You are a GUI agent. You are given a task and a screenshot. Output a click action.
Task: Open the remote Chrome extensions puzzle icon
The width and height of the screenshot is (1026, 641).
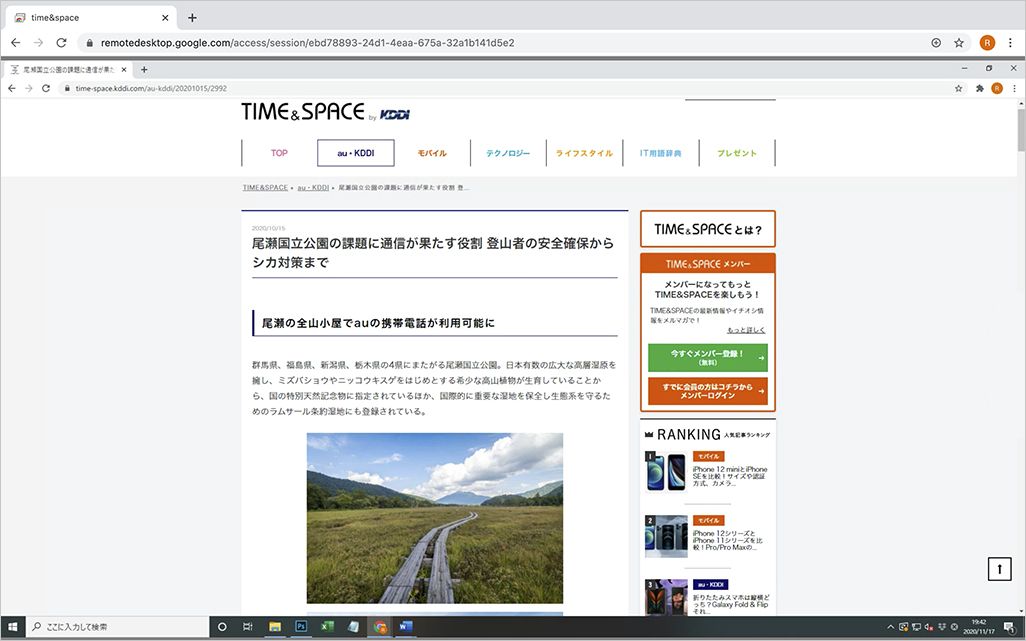[980, 88]
